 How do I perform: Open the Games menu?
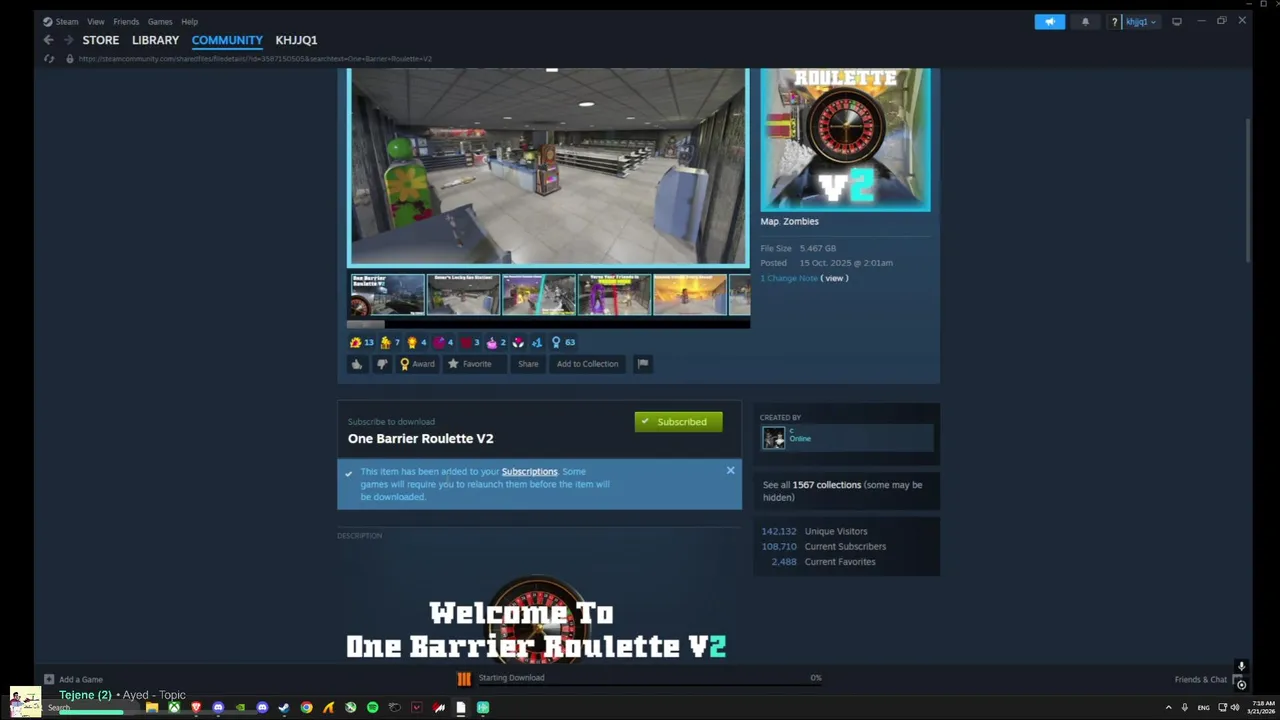coord(160,21)
